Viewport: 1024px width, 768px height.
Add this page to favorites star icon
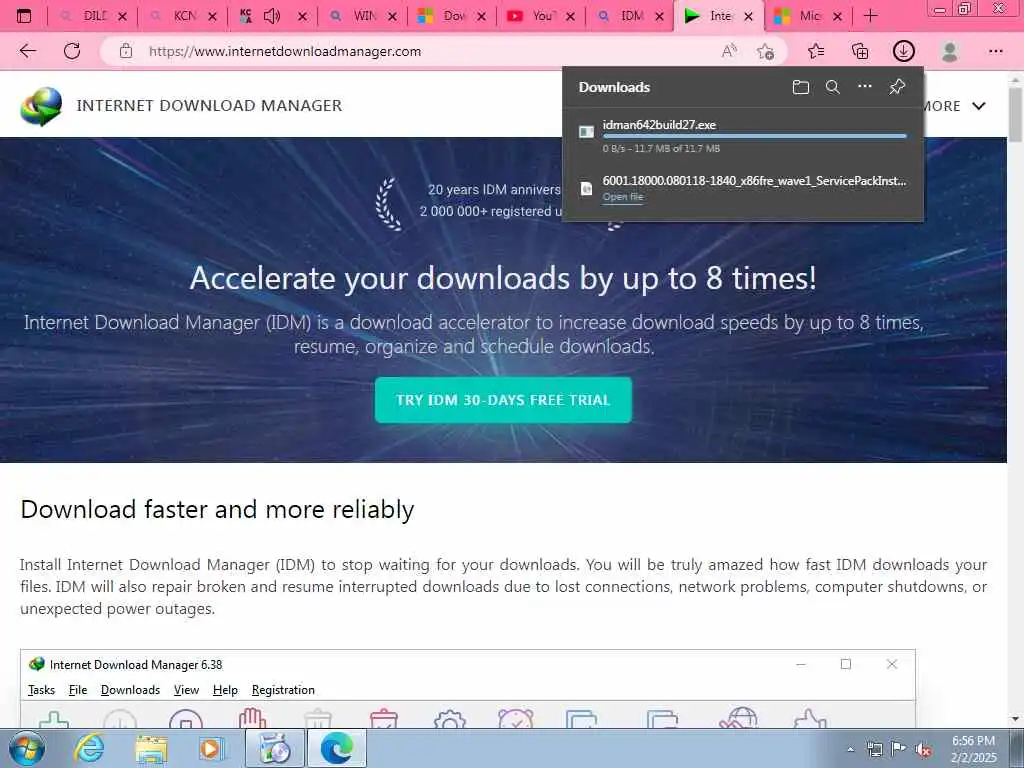click(765, 51)
